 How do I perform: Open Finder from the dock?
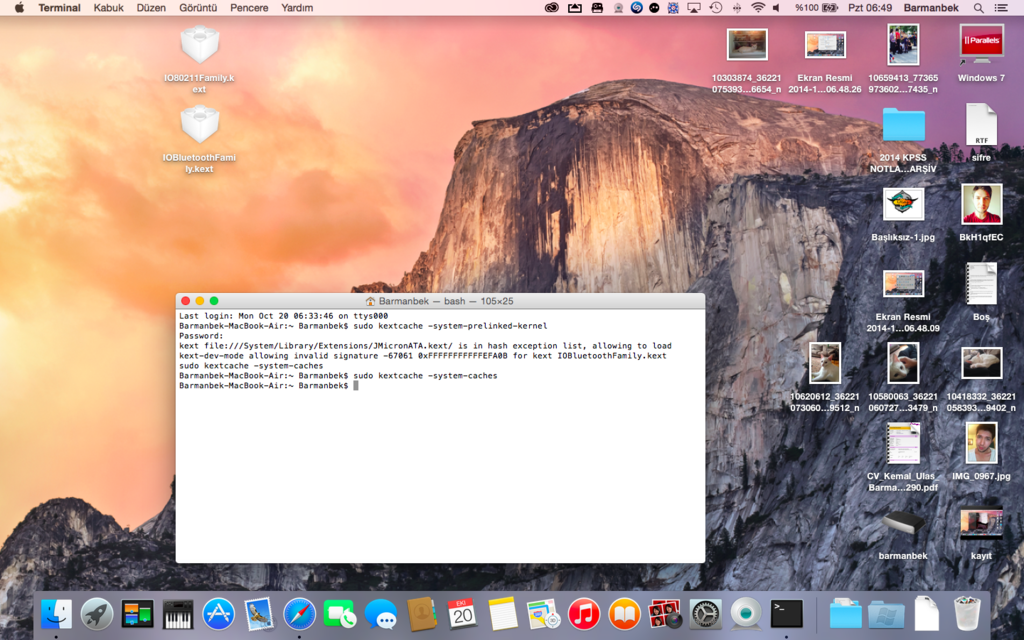click(56, 615)
